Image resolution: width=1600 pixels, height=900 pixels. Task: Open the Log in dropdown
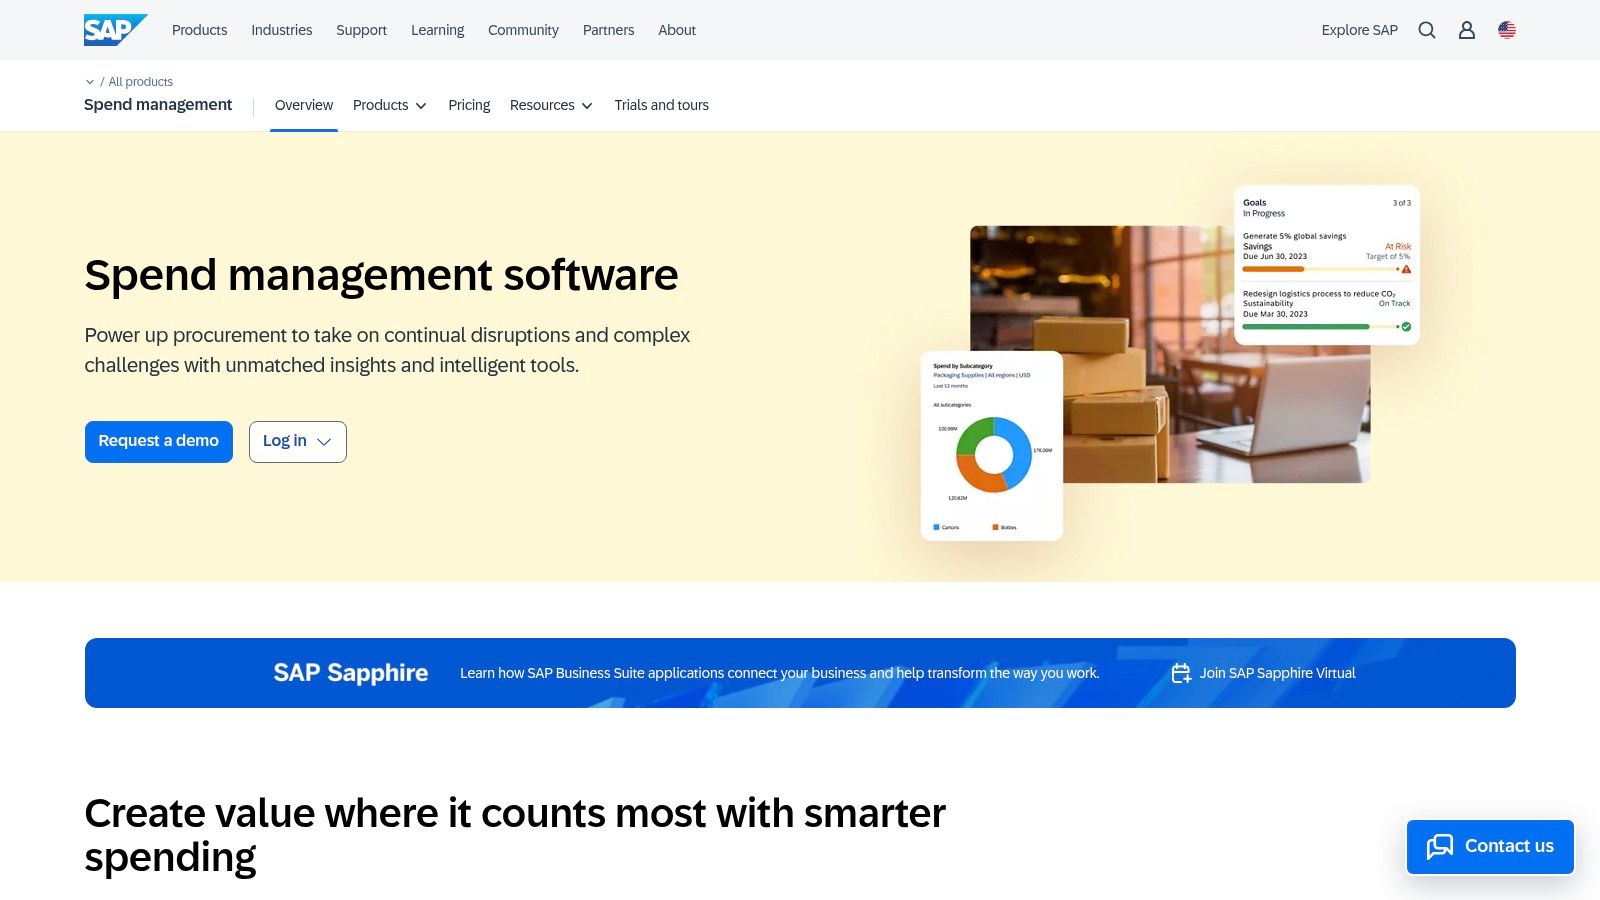point(298,442)
